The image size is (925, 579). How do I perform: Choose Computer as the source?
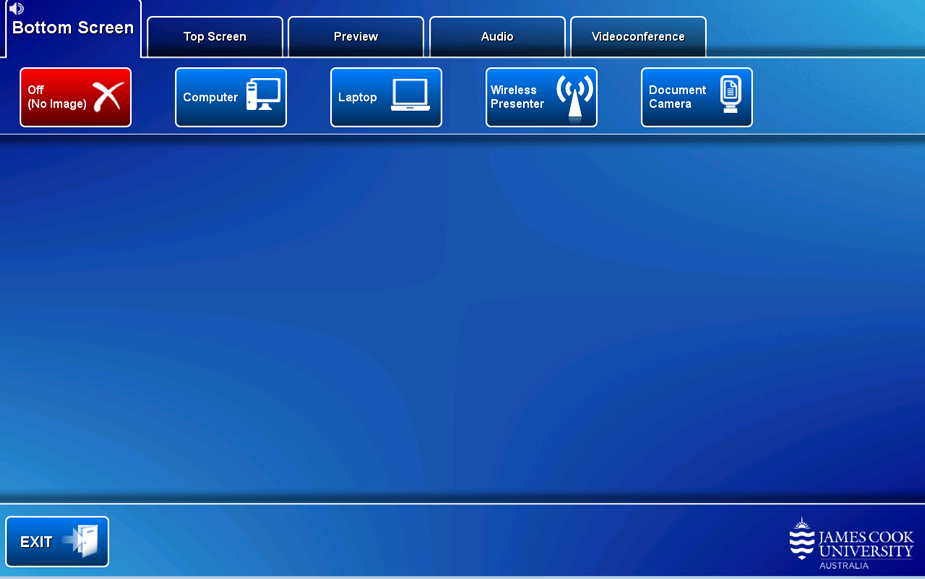pyautogui.click(x=231, y=97)
